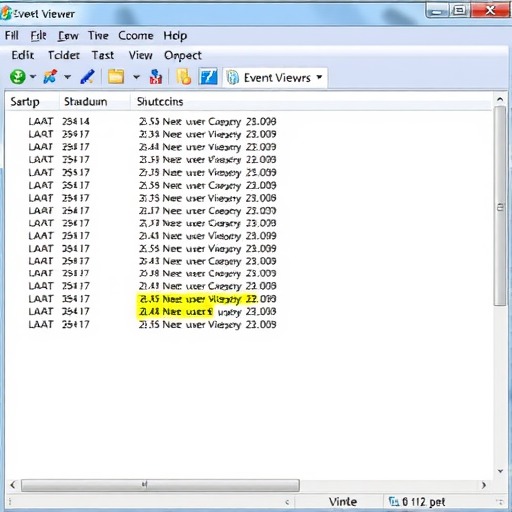Click the vertical scrollbar down arrow
This screenshot has height=512, width=512.
tap(500, 471)
